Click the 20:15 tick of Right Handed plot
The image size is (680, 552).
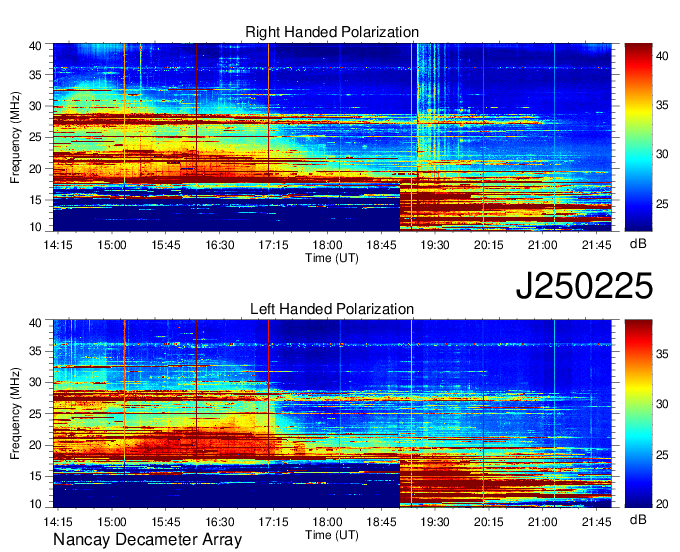pyautogui.click(x=489, y=245)
